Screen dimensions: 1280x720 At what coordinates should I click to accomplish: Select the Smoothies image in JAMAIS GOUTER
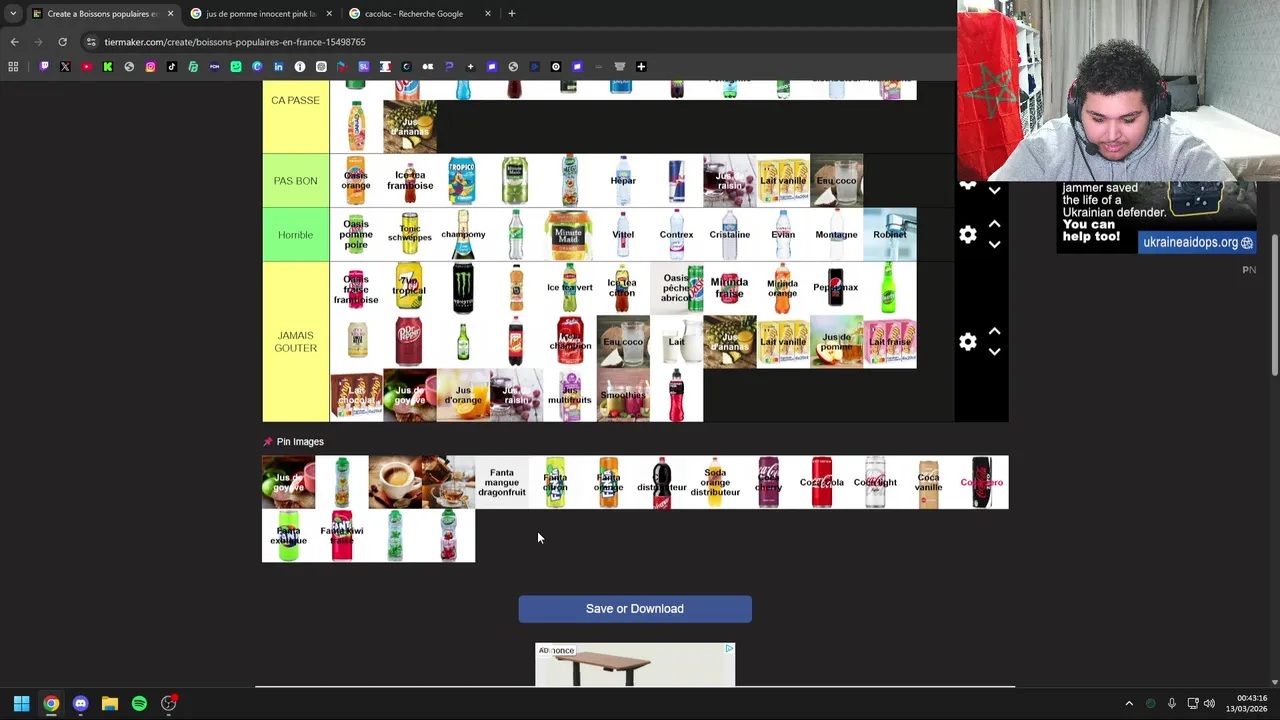[623, 395]
